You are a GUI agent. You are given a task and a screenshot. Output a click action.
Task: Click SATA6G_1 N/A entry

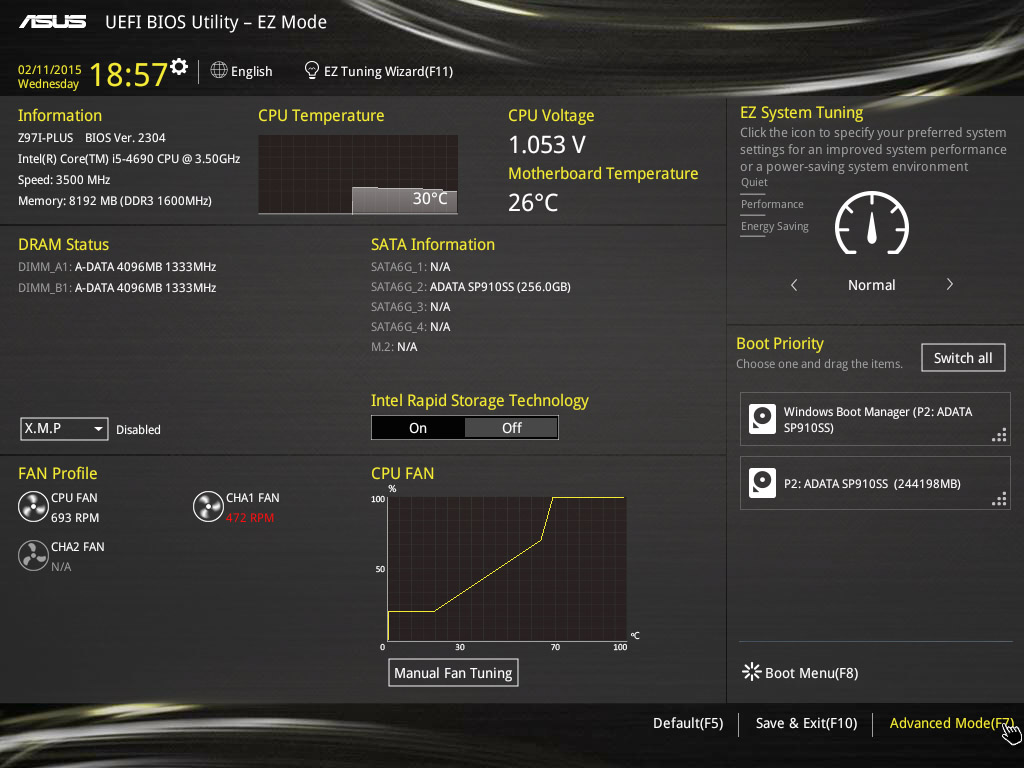(411, 266)
